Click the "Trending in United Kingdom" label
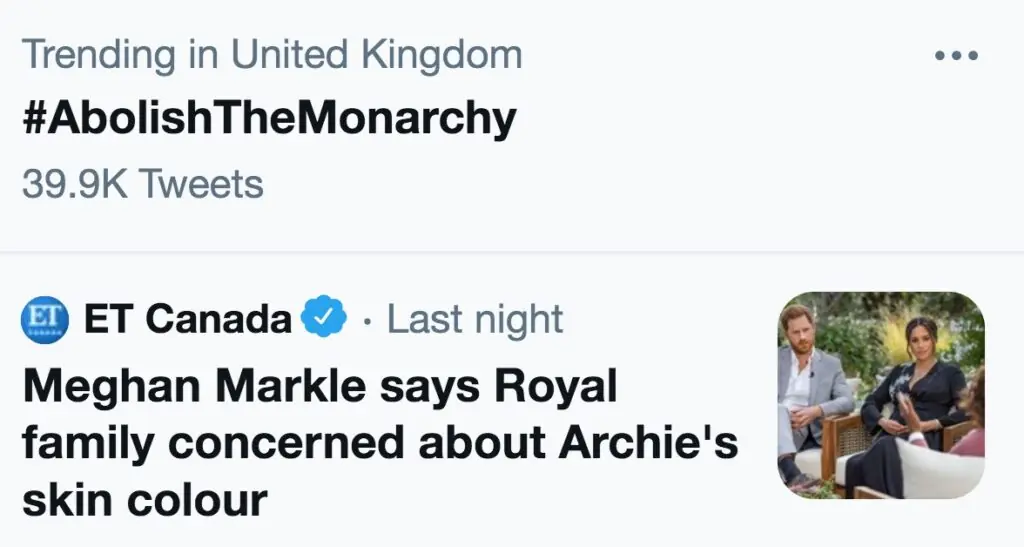The image size is (1024, 547). pyautogui.click(x=272, y=55)
